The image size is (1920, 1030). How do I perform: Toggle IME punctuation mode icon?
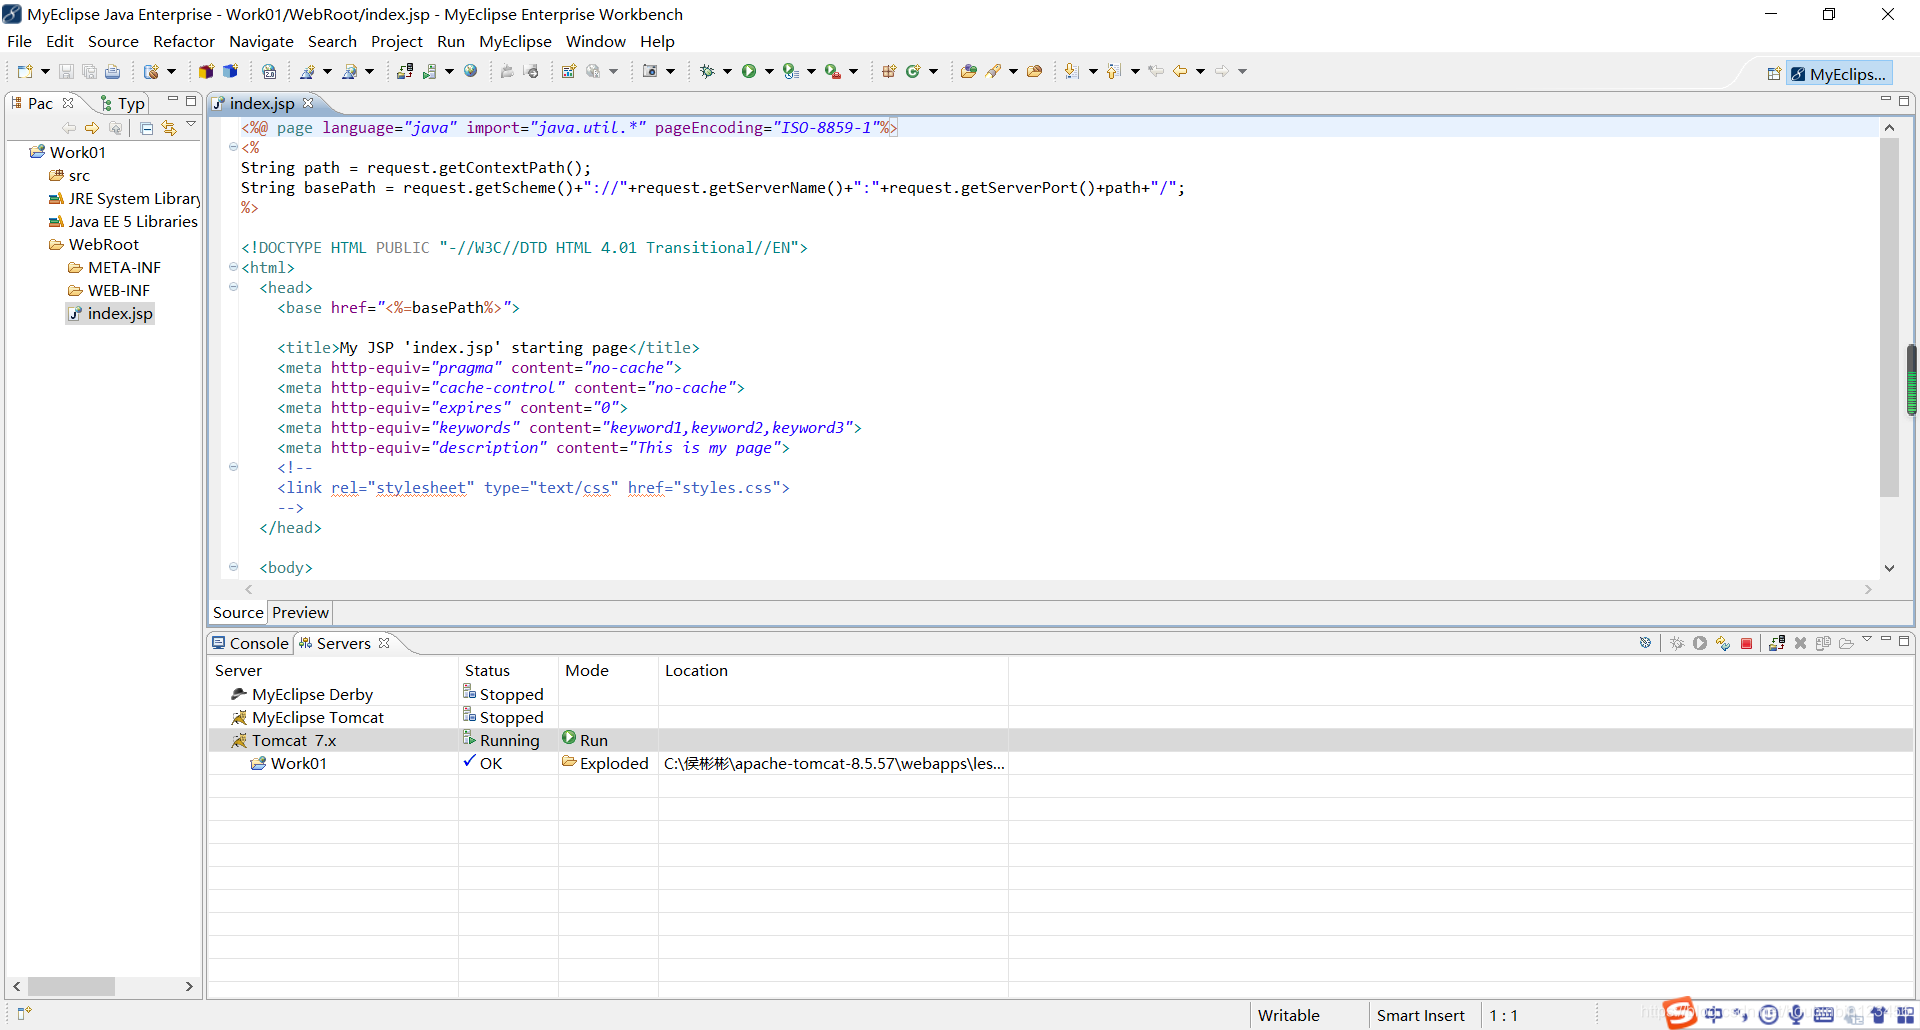(x=1741, y=1014)
